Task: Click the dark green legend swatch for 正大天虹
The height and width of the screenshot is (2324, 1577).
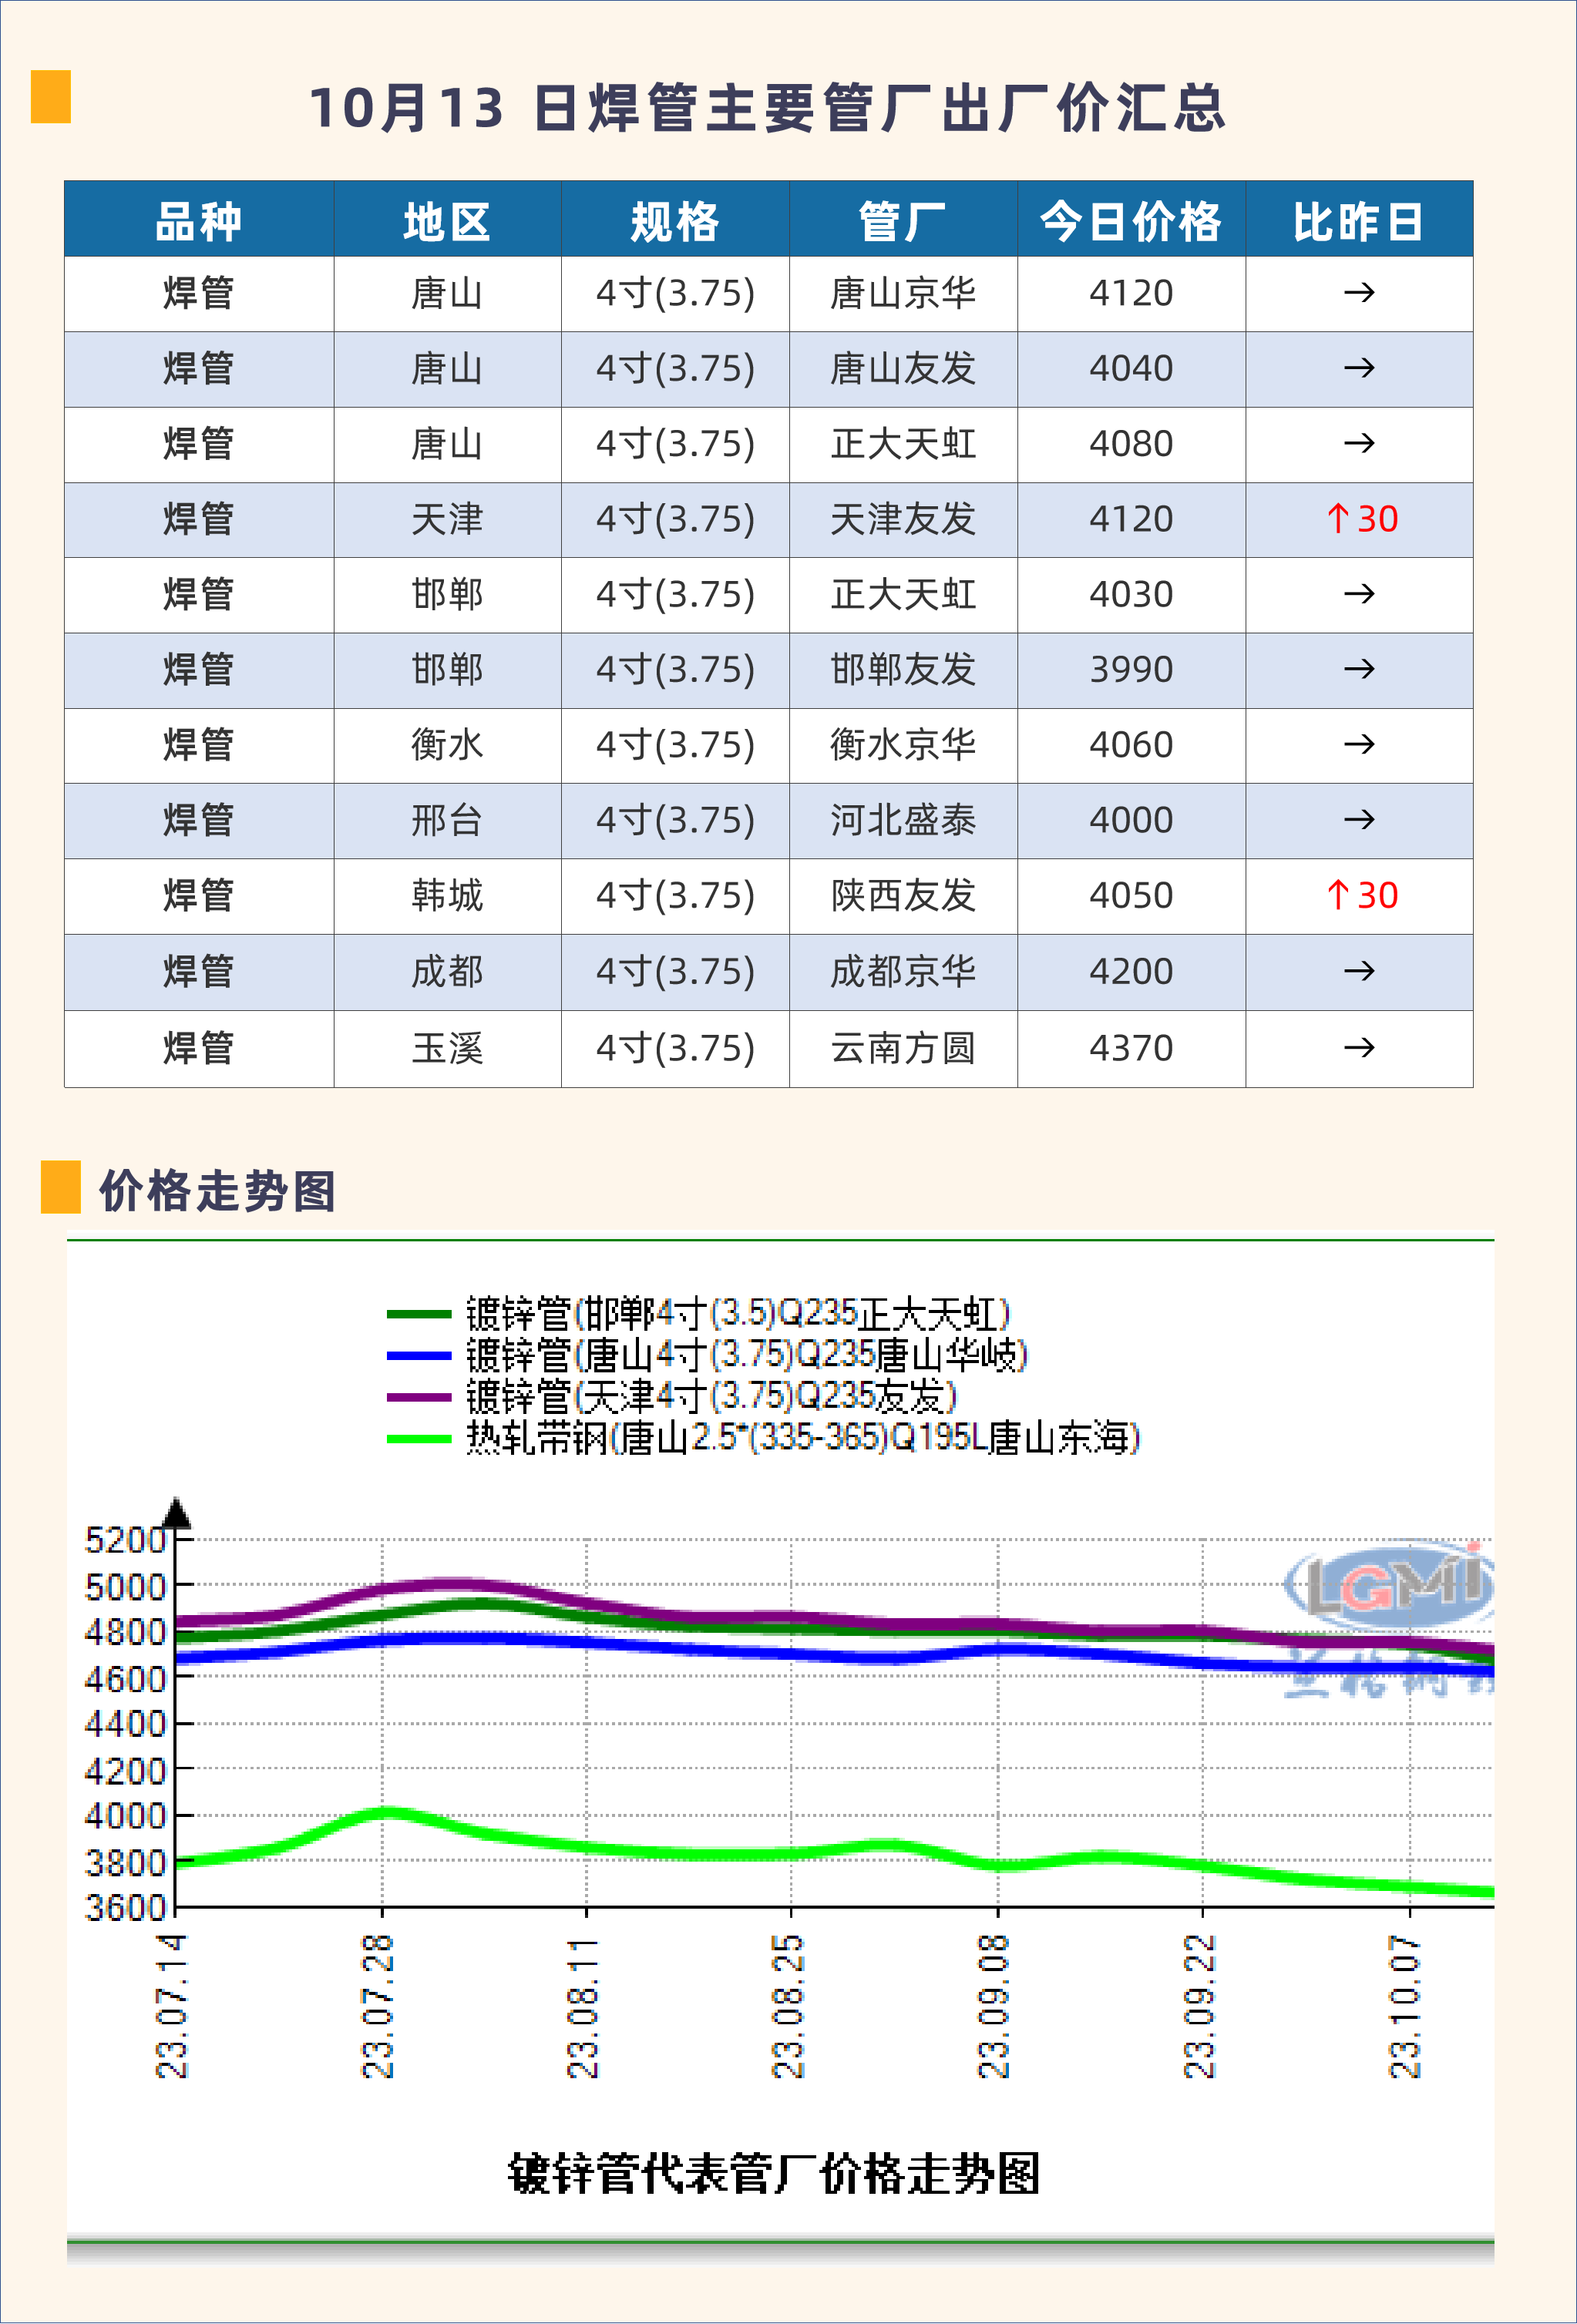Action: coord(419,1314)
